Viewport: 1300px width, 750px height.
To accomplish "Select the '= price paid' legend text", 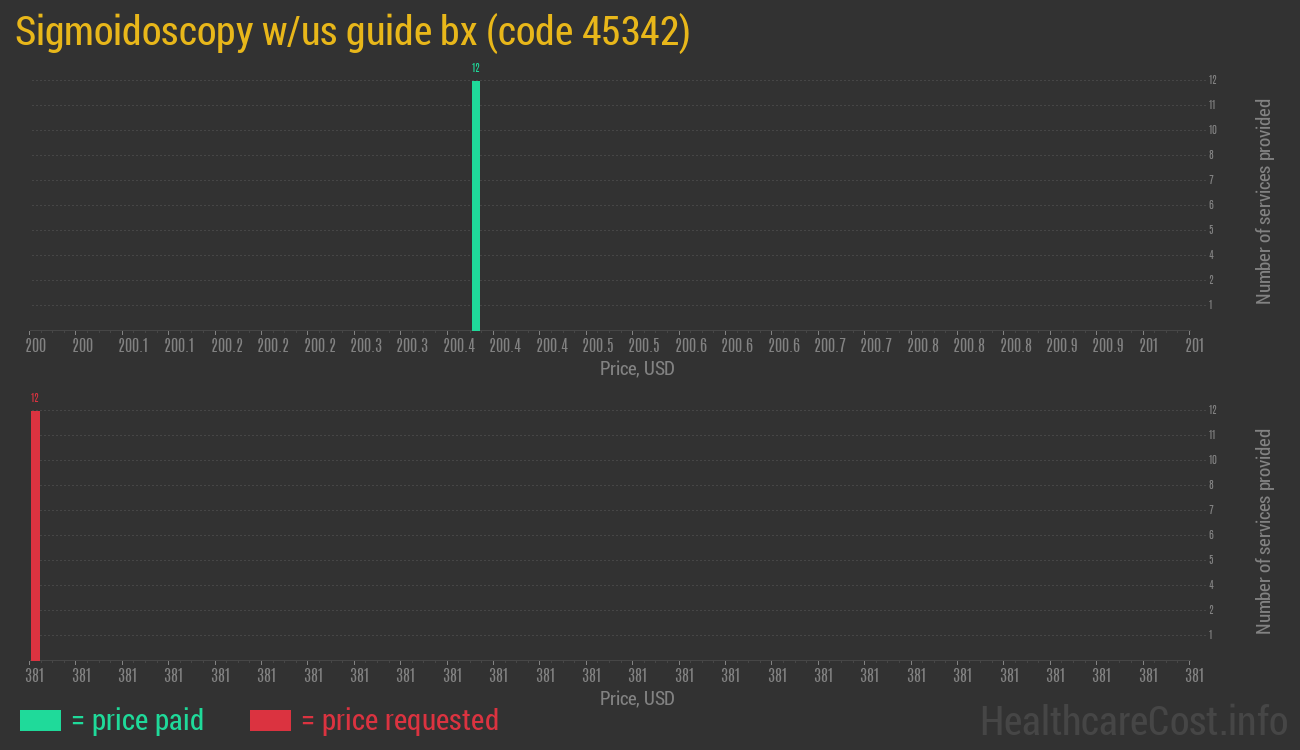I will [138, 720].
